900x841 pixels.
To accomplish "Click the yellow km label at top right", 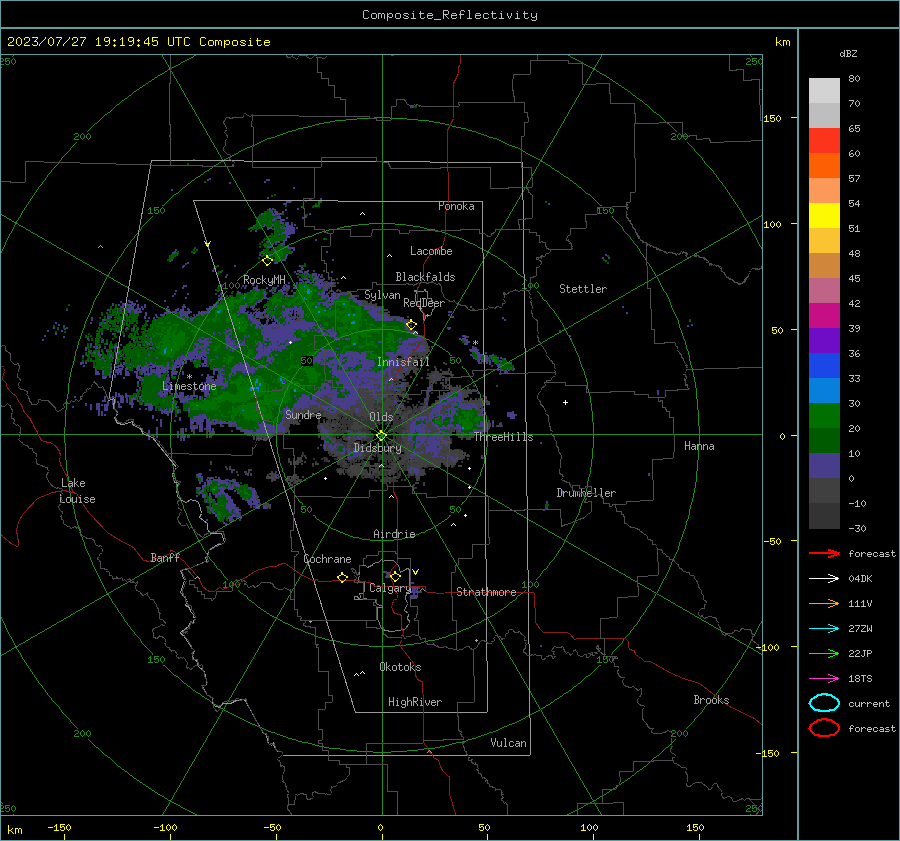I will click(x=782, y=42).
